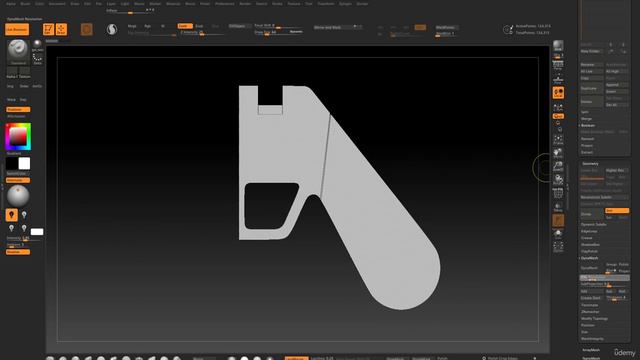Open the Render menu
This screenshot has height=360, width=640.
coord(245,4)
